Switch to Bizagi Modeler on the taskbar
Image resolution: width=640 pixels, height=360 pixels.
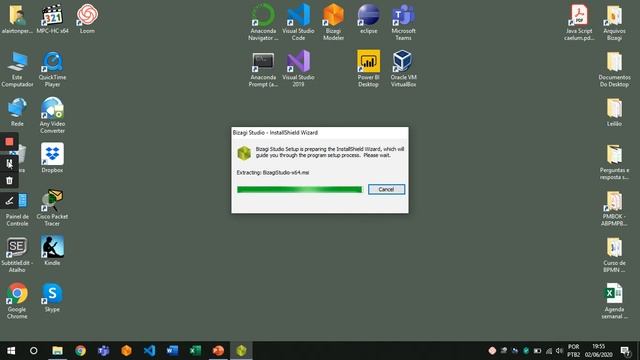point(127,351)
